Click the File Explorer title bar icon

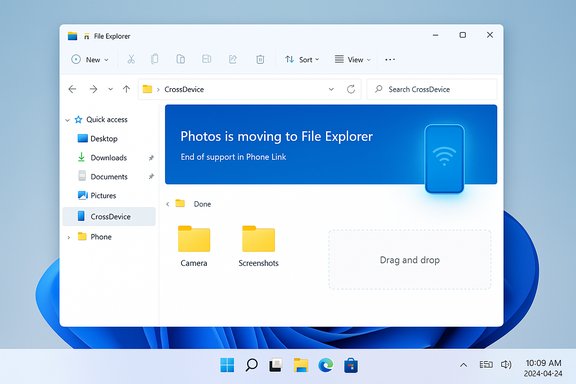pyautogui.click(x=72, y=36)
